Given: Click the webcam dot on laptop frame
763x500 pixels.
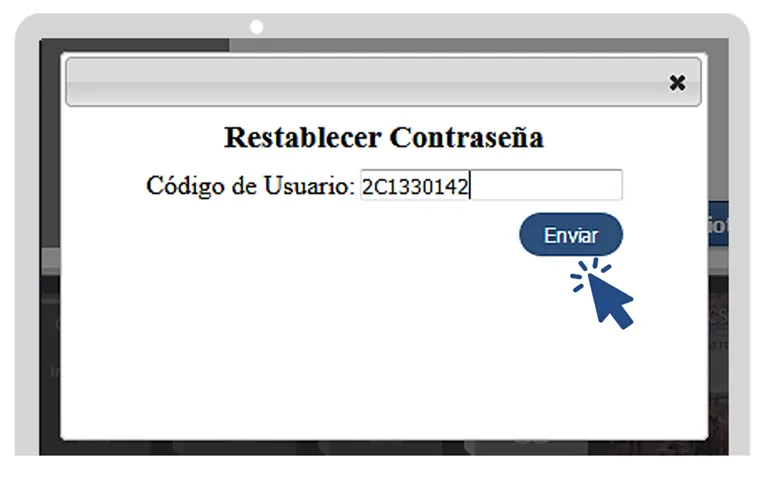Looking at the screenshot, I should 256,27.
